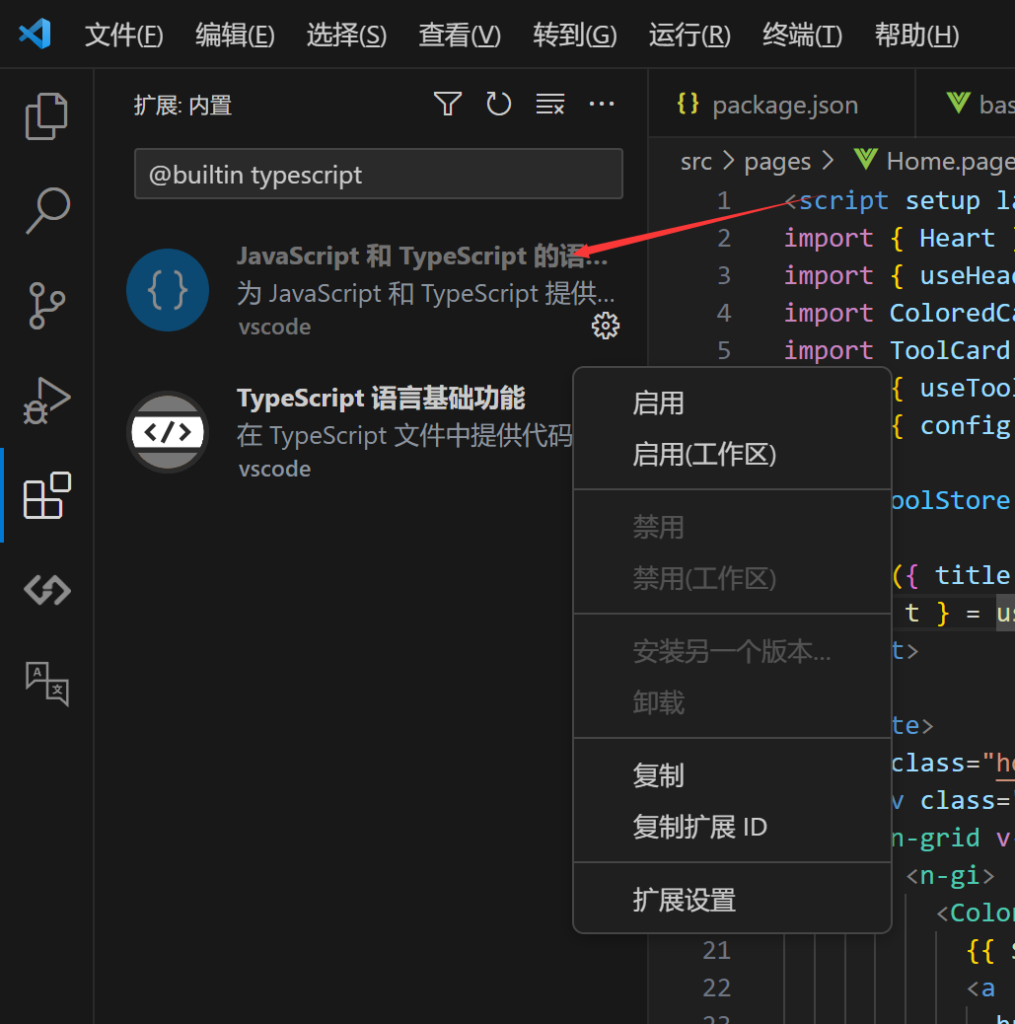Click the Vue icon beside Home.page breadcrumb
The image size is (1015, 1024).
(x=865, y=159)
